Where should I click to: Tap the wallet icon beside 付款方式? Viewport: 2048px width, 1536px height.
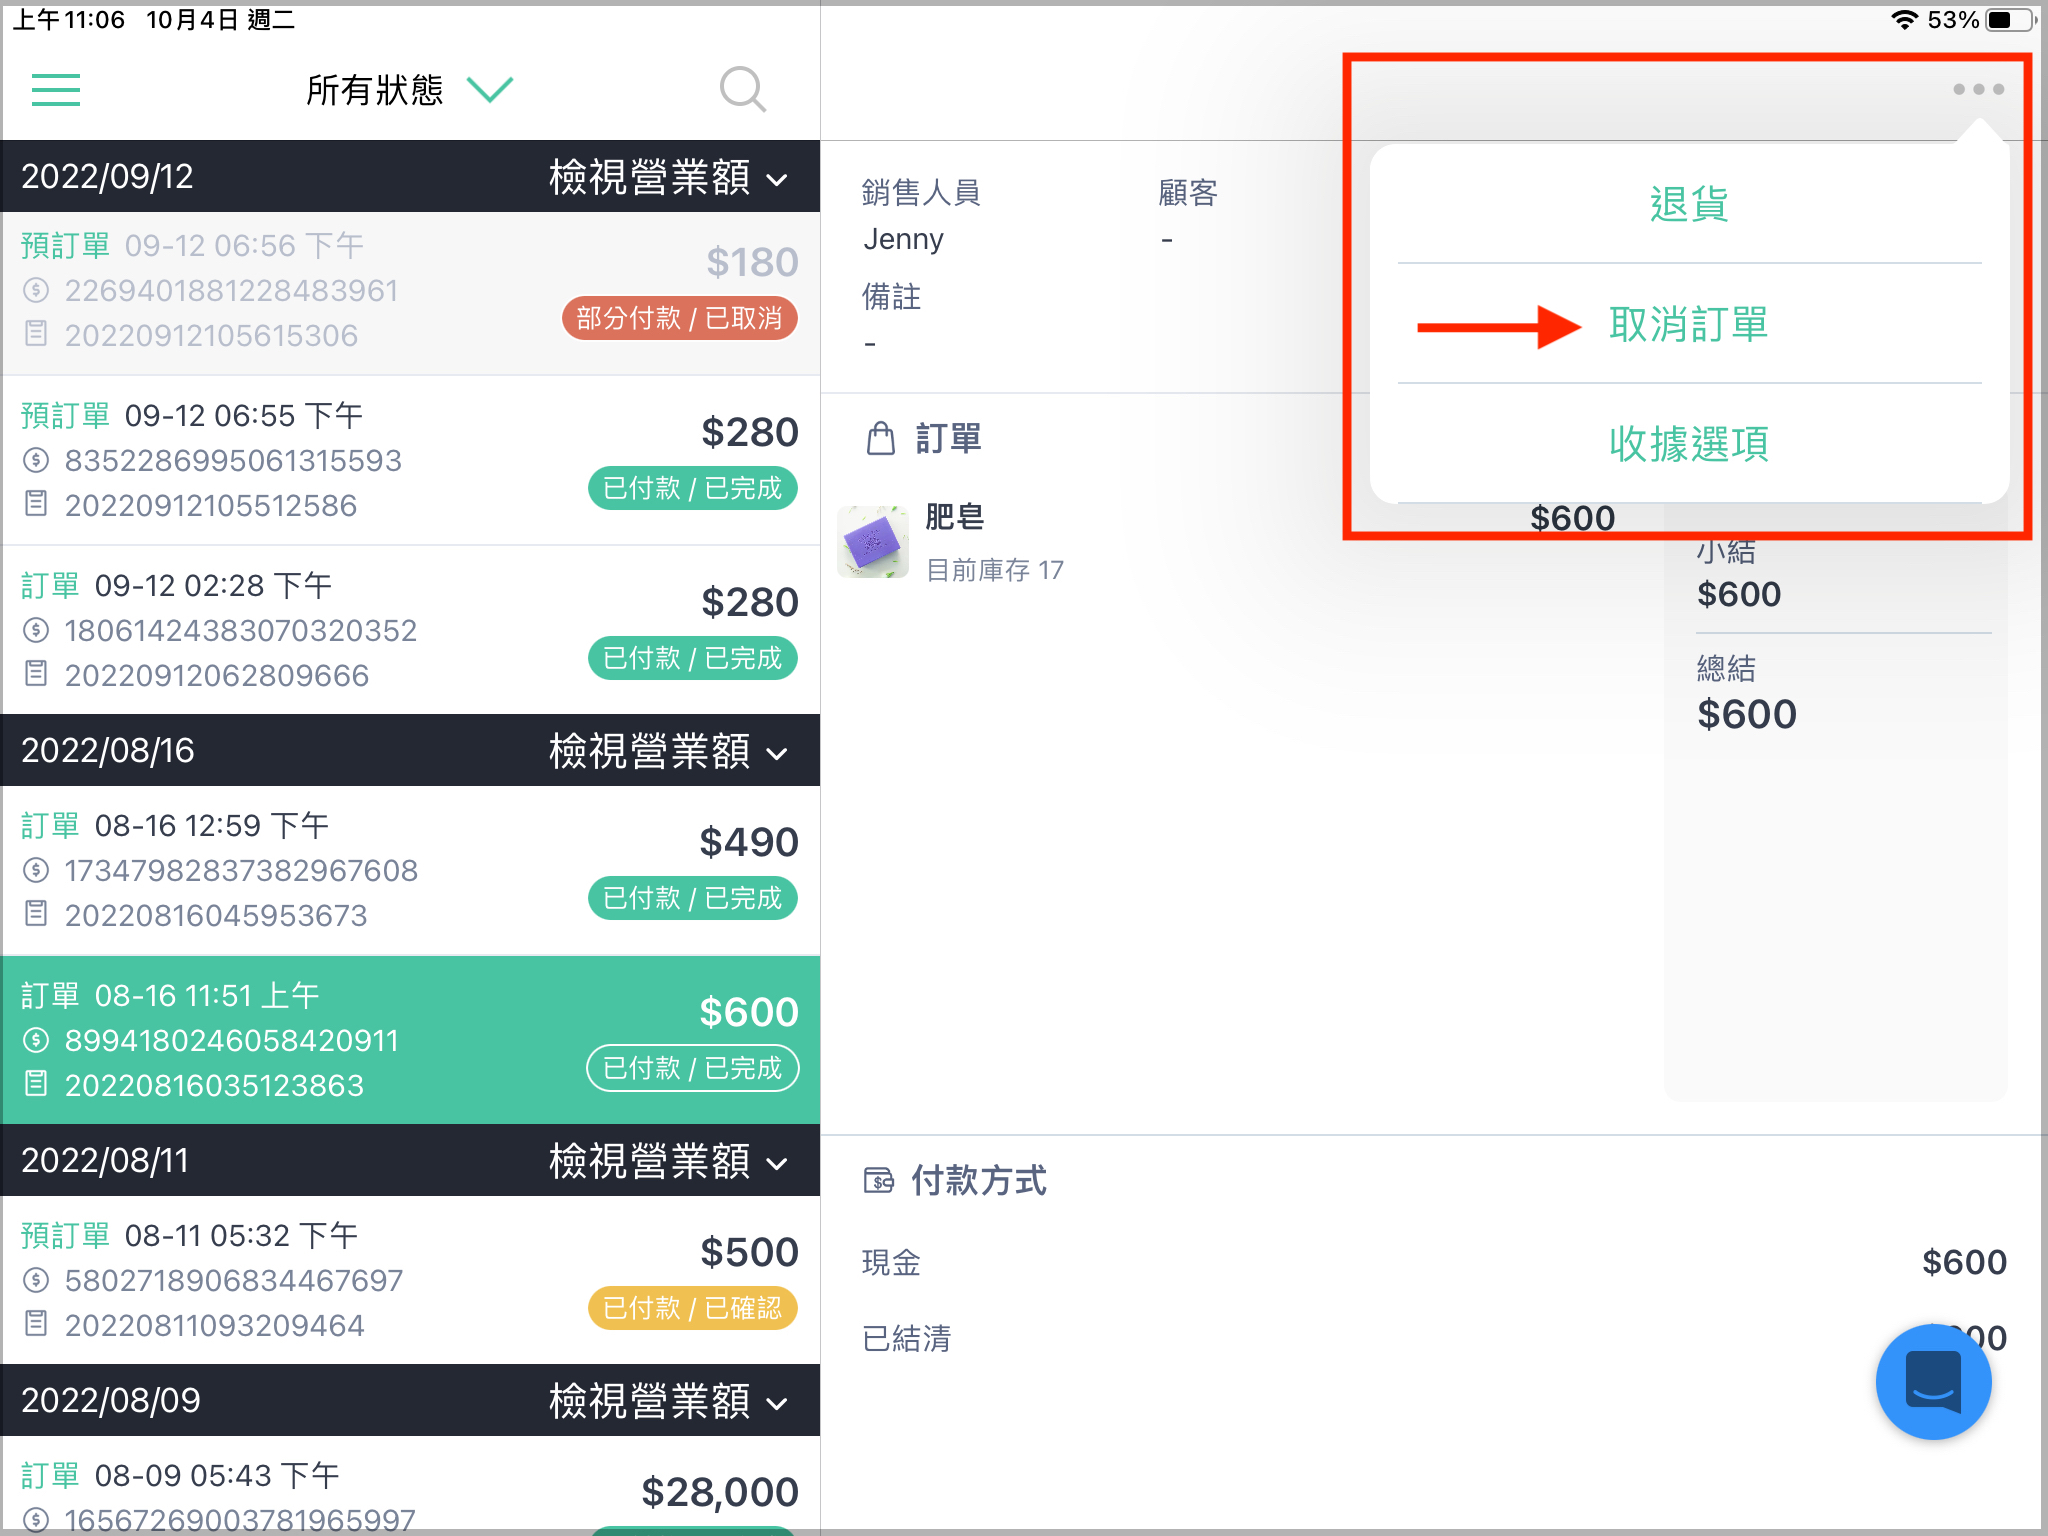[x=878, y=1181]
